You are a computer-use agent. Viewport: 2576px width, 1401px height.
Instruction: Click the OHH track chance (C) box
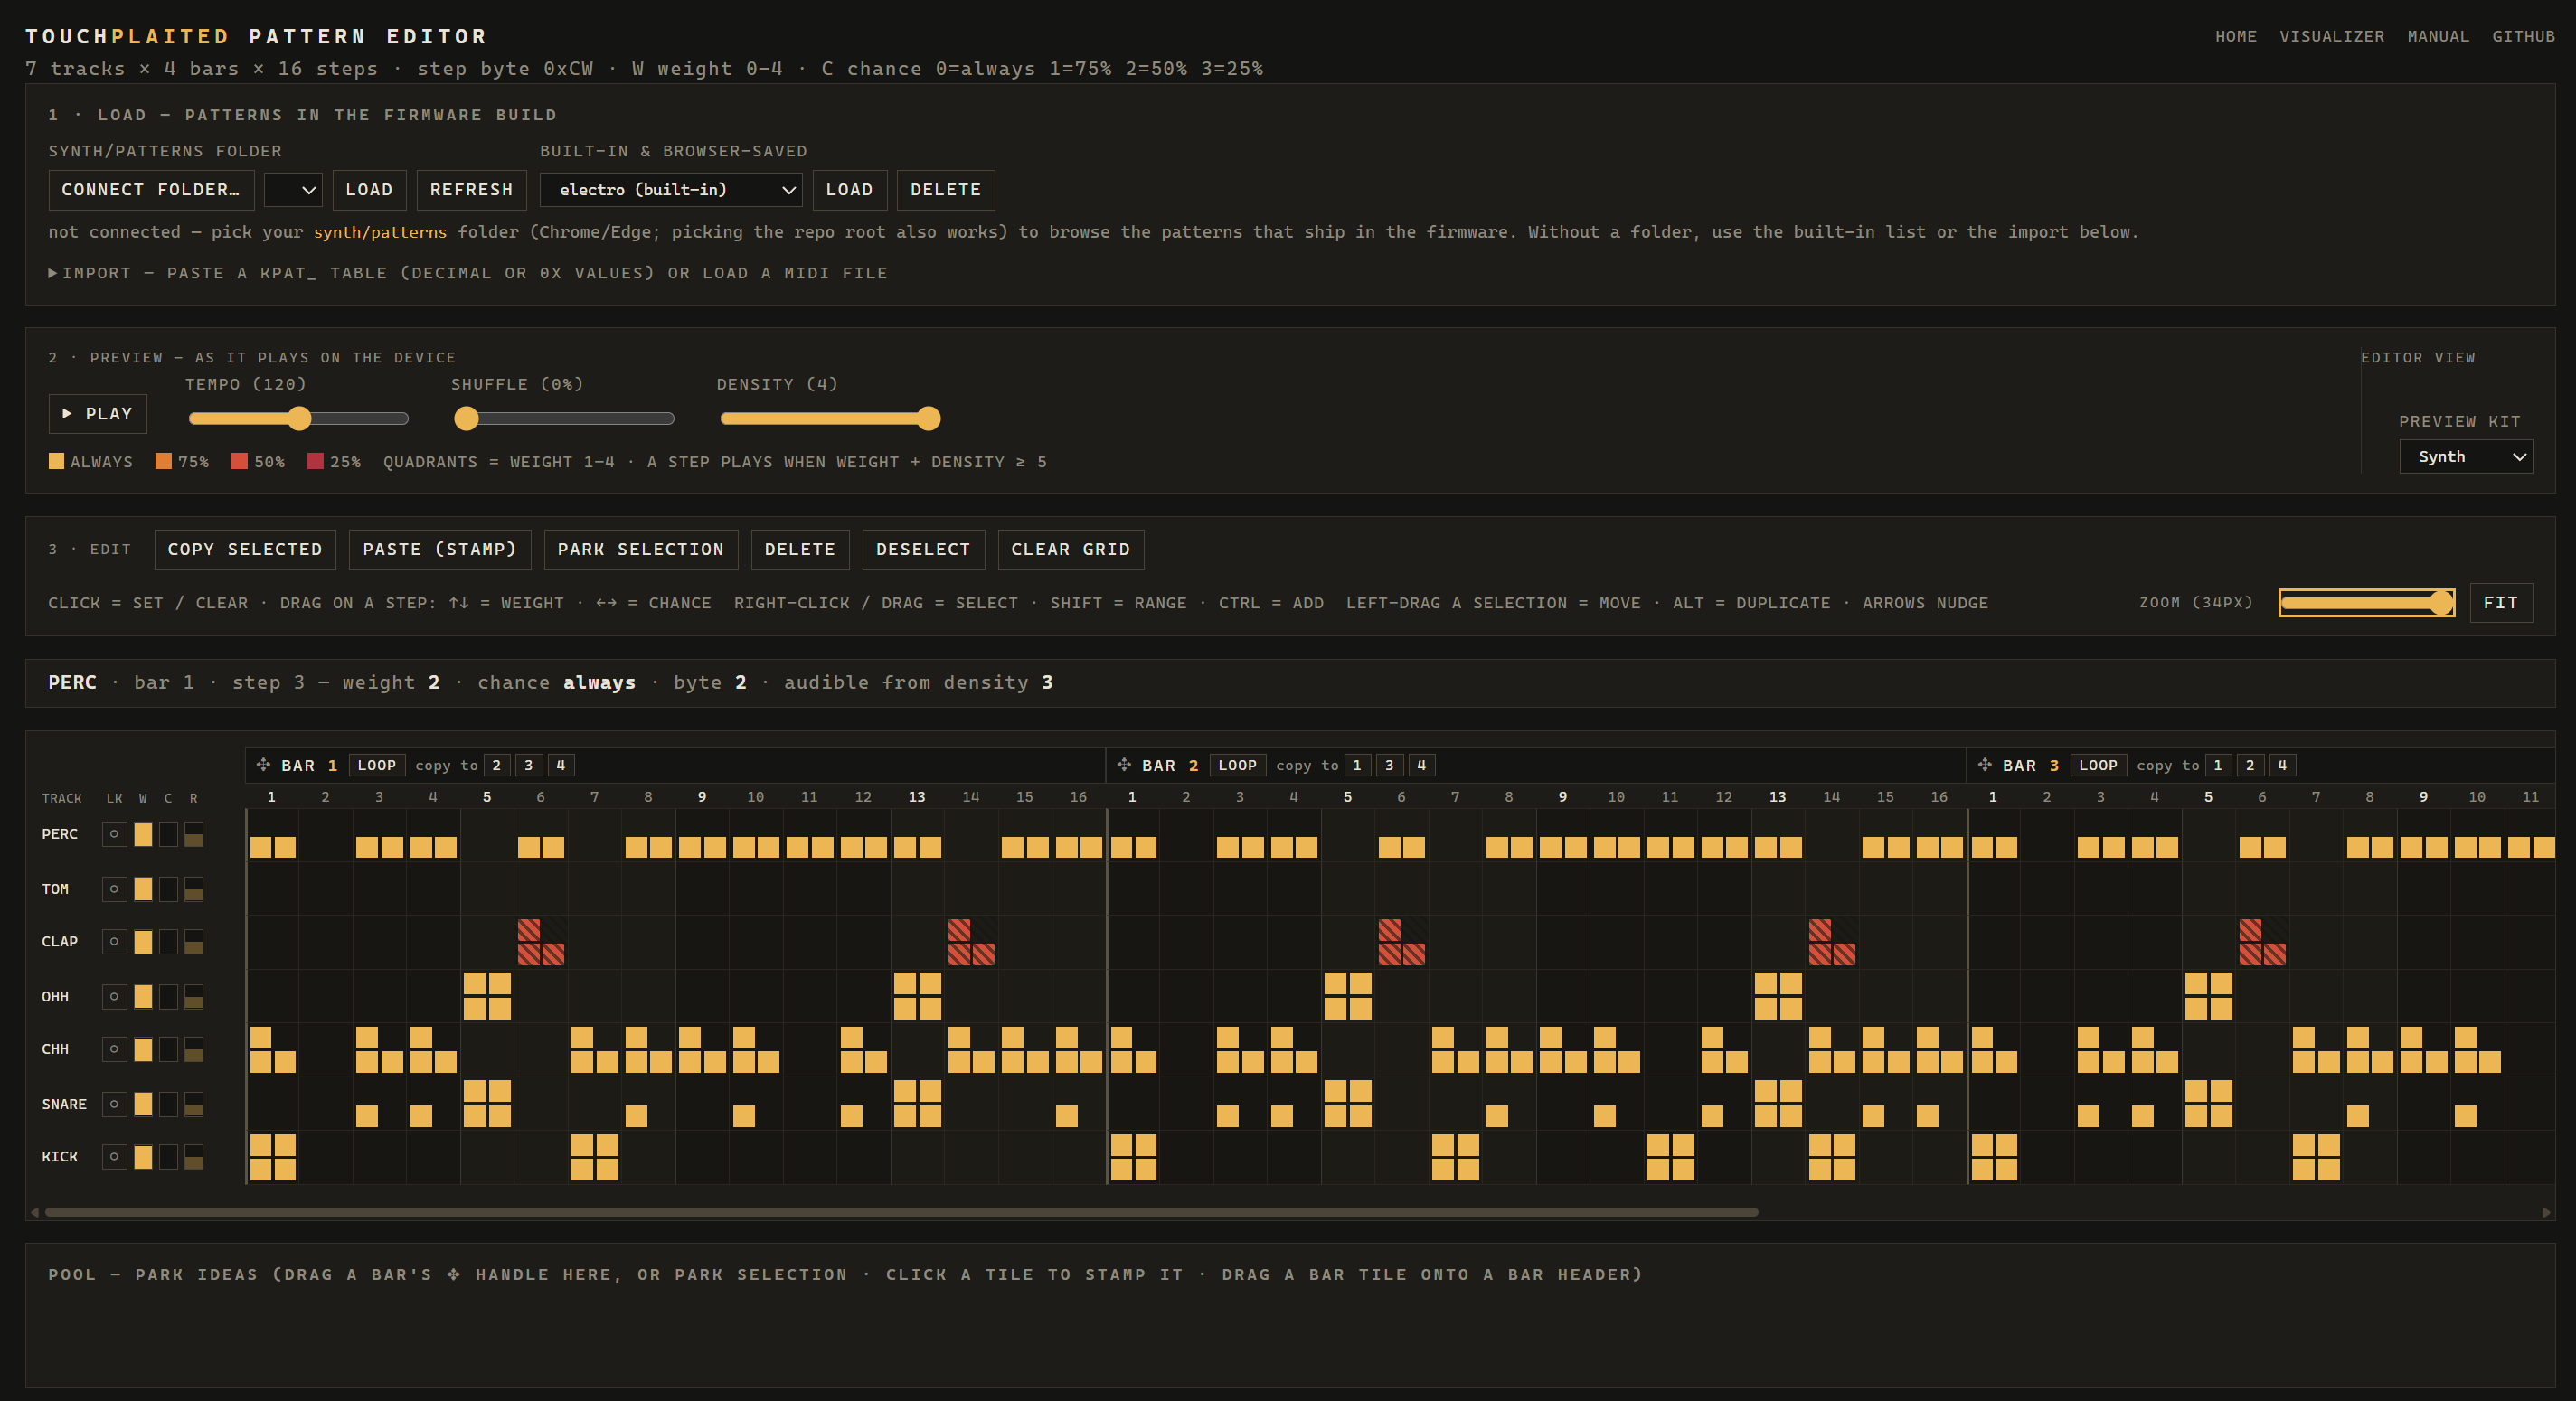tap(168, 996)
